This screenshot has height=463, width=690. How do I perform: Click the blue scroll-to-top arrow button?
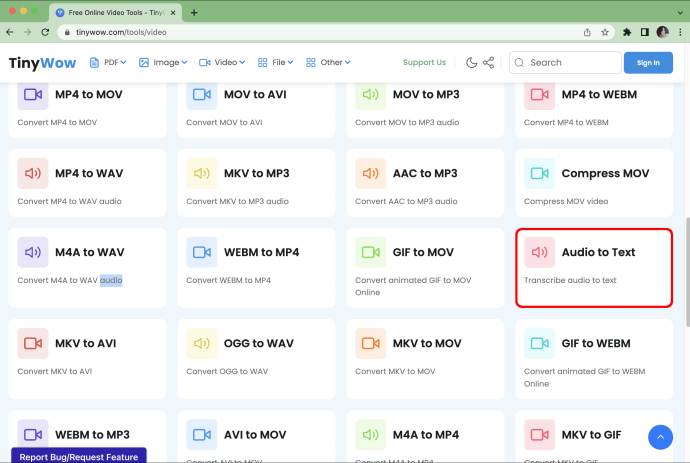[660, 437]
